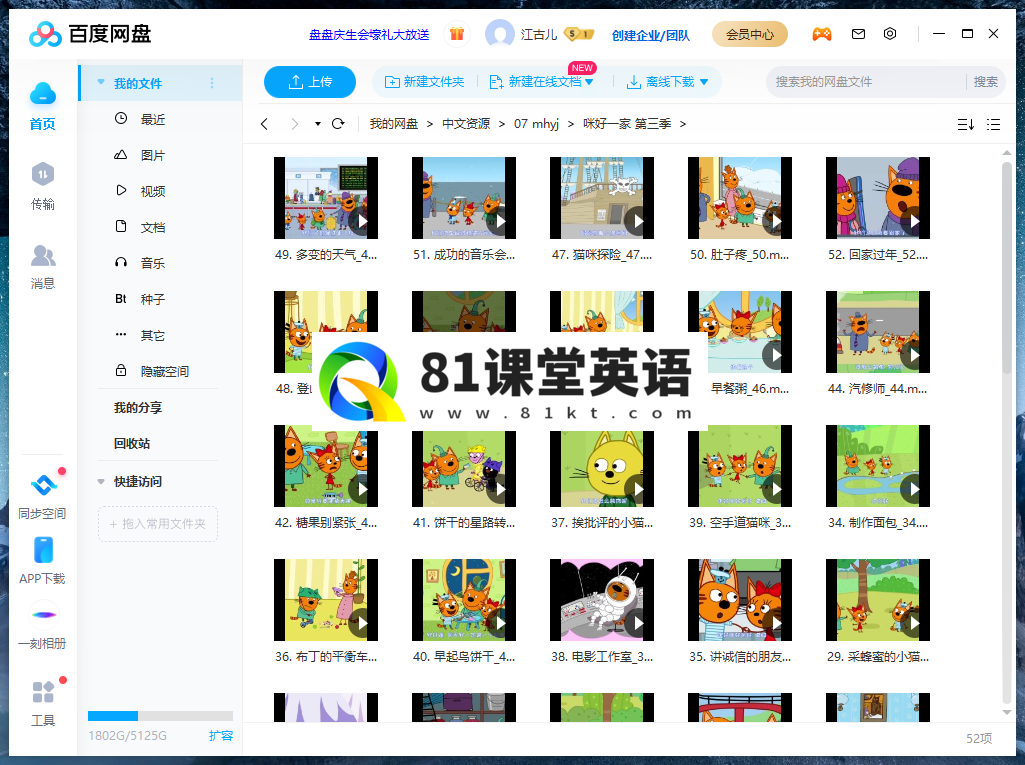Open 回收站 recycle bin
1025x765 pixels.
tap(132, 443)
